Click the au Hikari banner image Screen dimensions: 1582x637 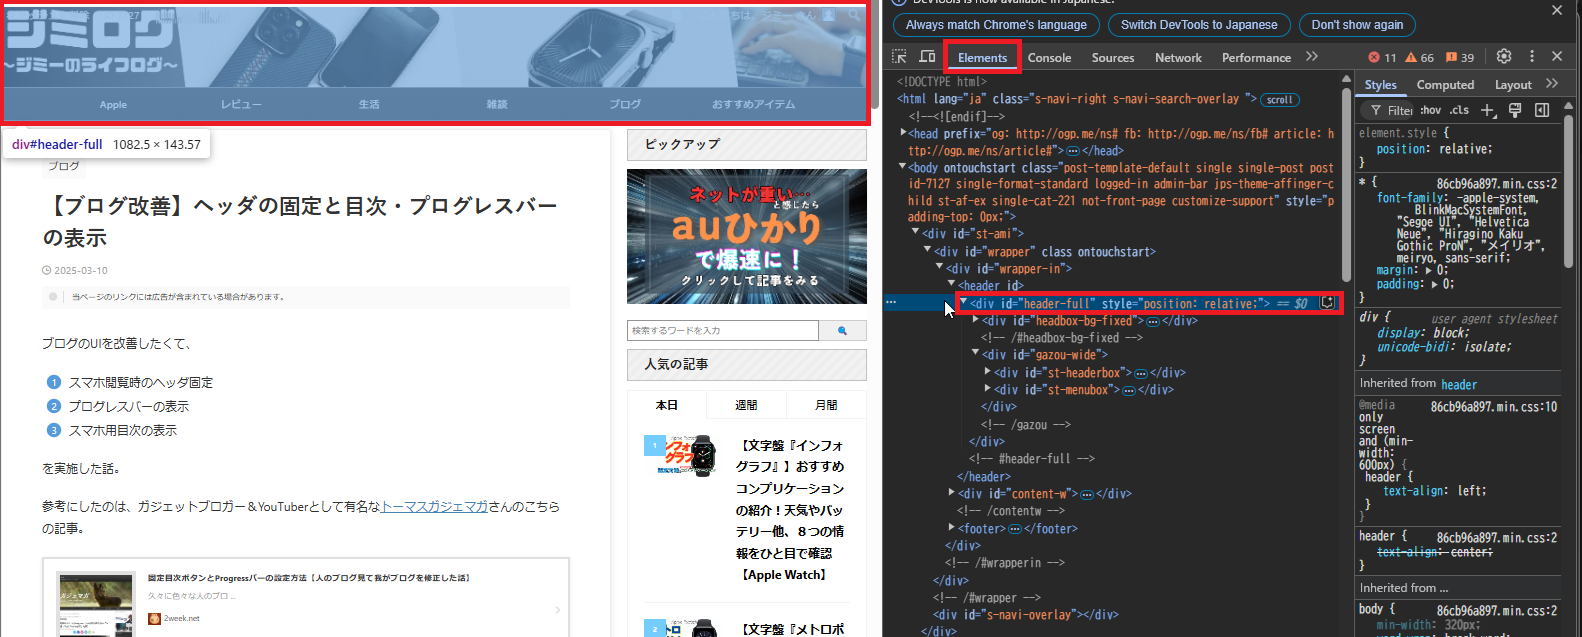tap(746, 236)
